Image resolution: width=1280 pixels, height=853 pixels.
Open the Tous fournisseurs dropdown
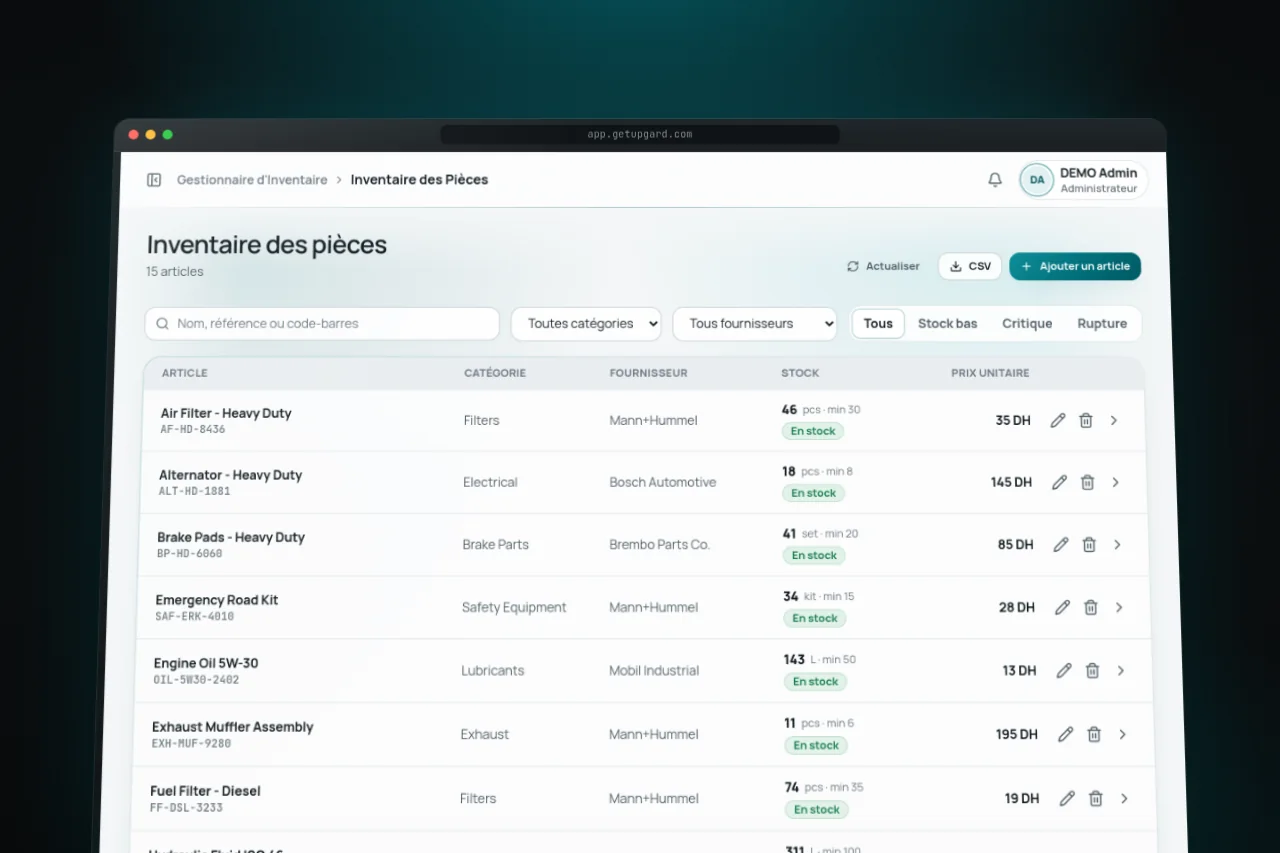point(755,324)
